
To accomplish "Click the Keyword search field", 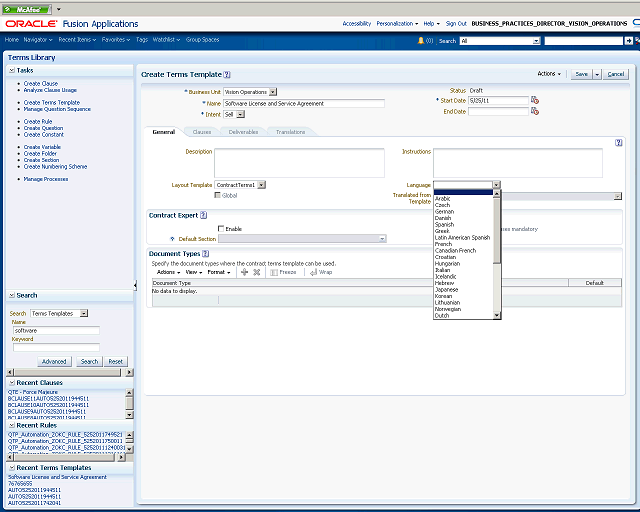I will point(56,347).
